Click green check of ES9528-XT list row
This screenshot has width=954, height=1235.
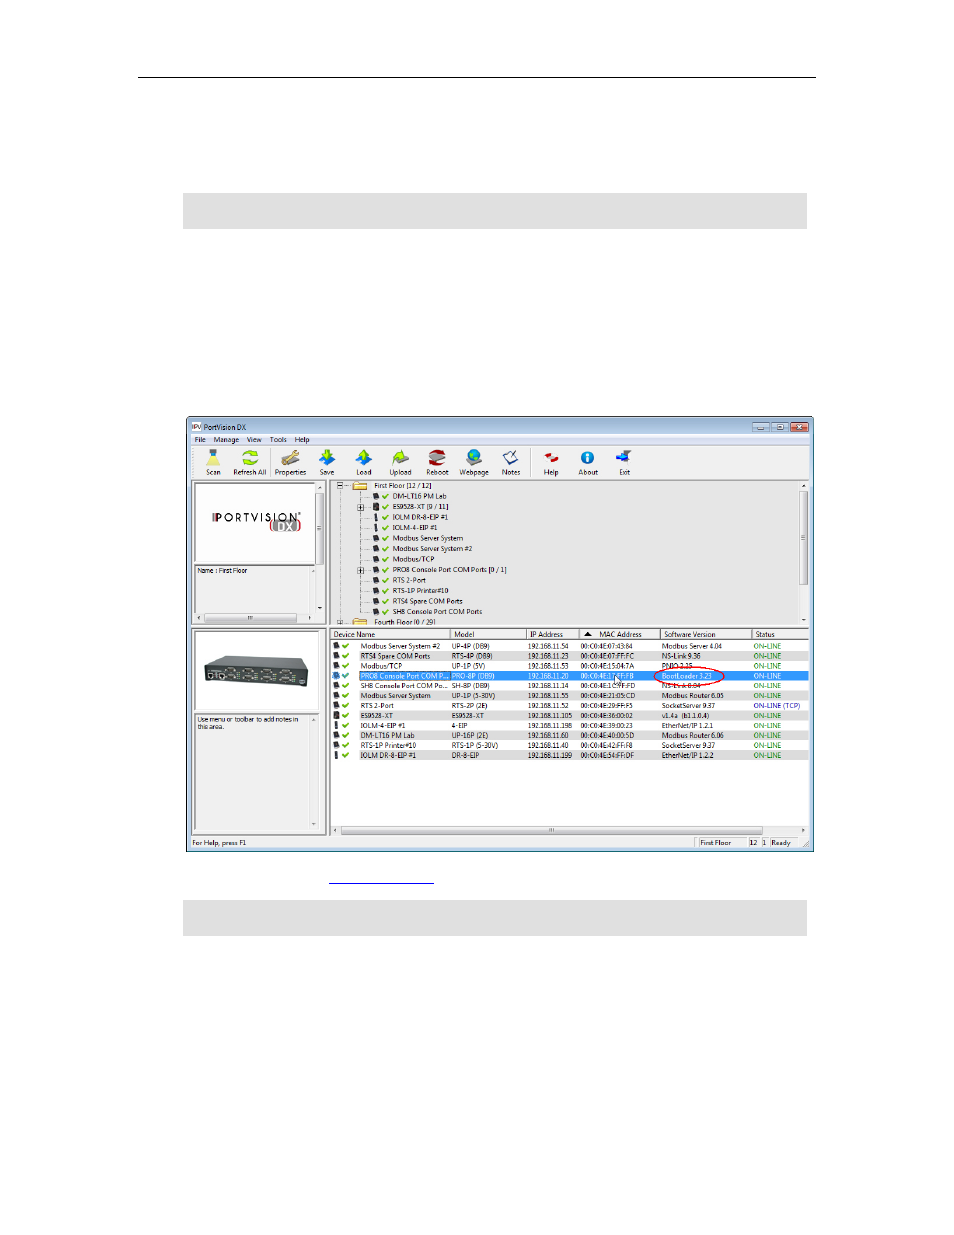point(346,716)
